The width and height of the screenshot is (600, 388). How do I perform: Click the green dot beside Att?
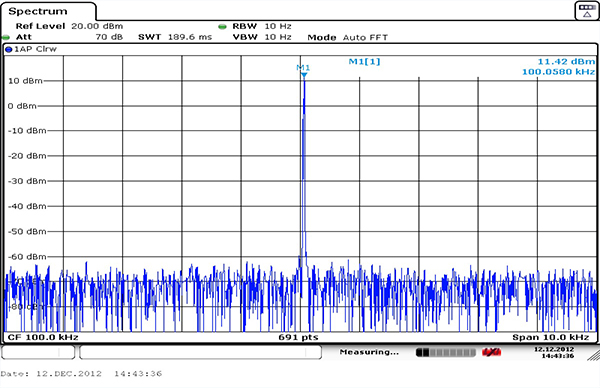click(x=6, y=37)
